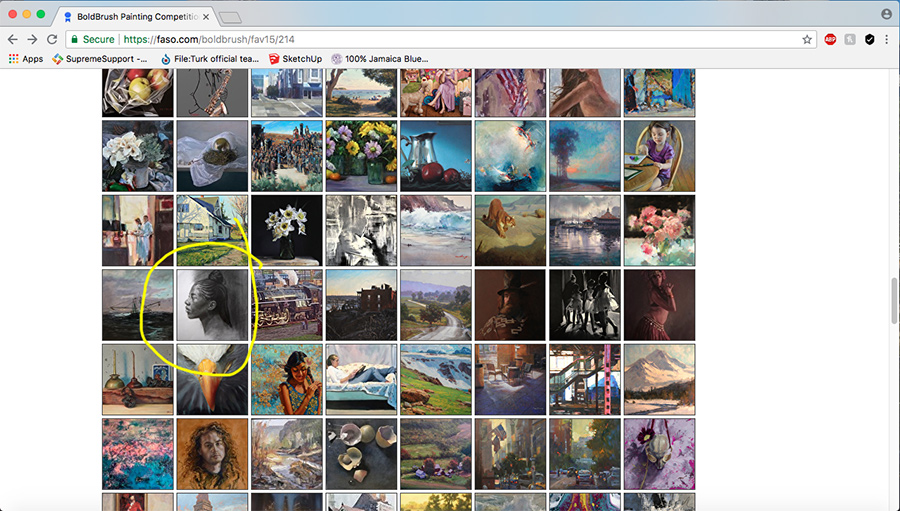Open the sailing ship on dark sea thumbnail
Screen dimensions: 900x511
pos(138,305)
